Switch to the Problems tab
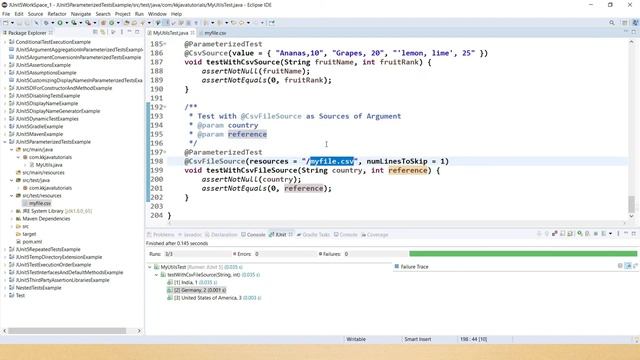640x360 pixels. 161,235
